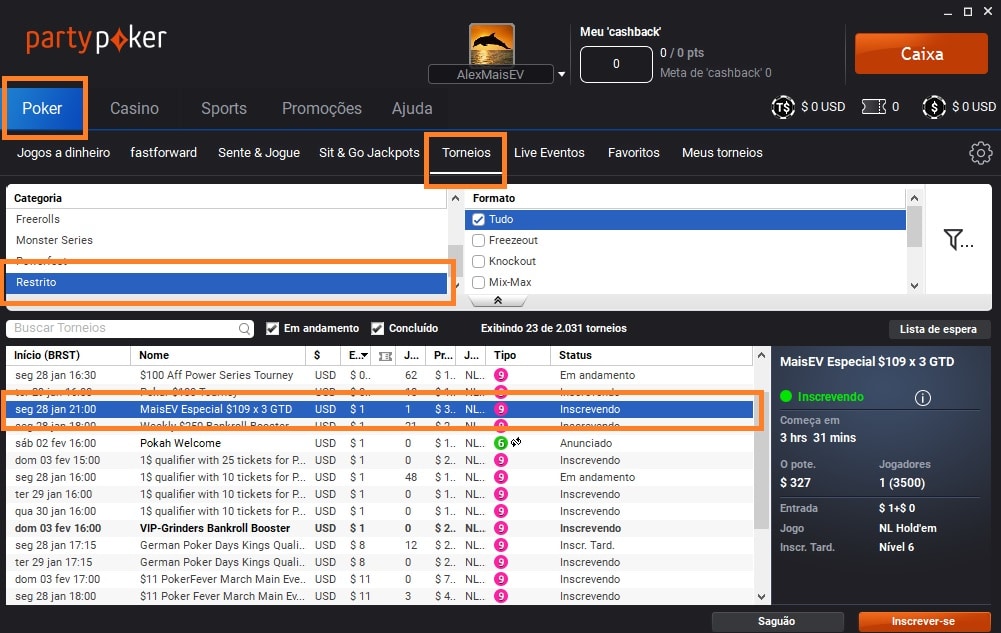Switch to Jogos a dinheiro

pos(63,153)
